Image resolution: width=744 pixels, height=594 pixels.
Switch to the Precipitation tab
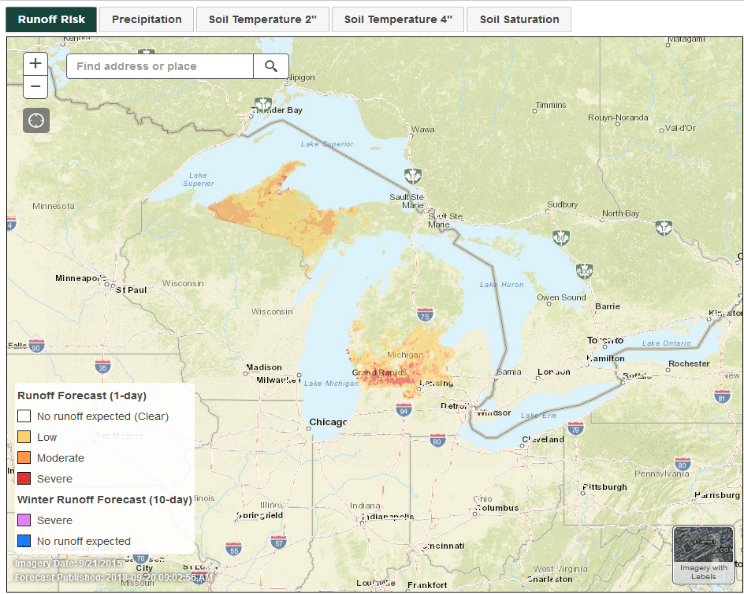tap(147, 20)
